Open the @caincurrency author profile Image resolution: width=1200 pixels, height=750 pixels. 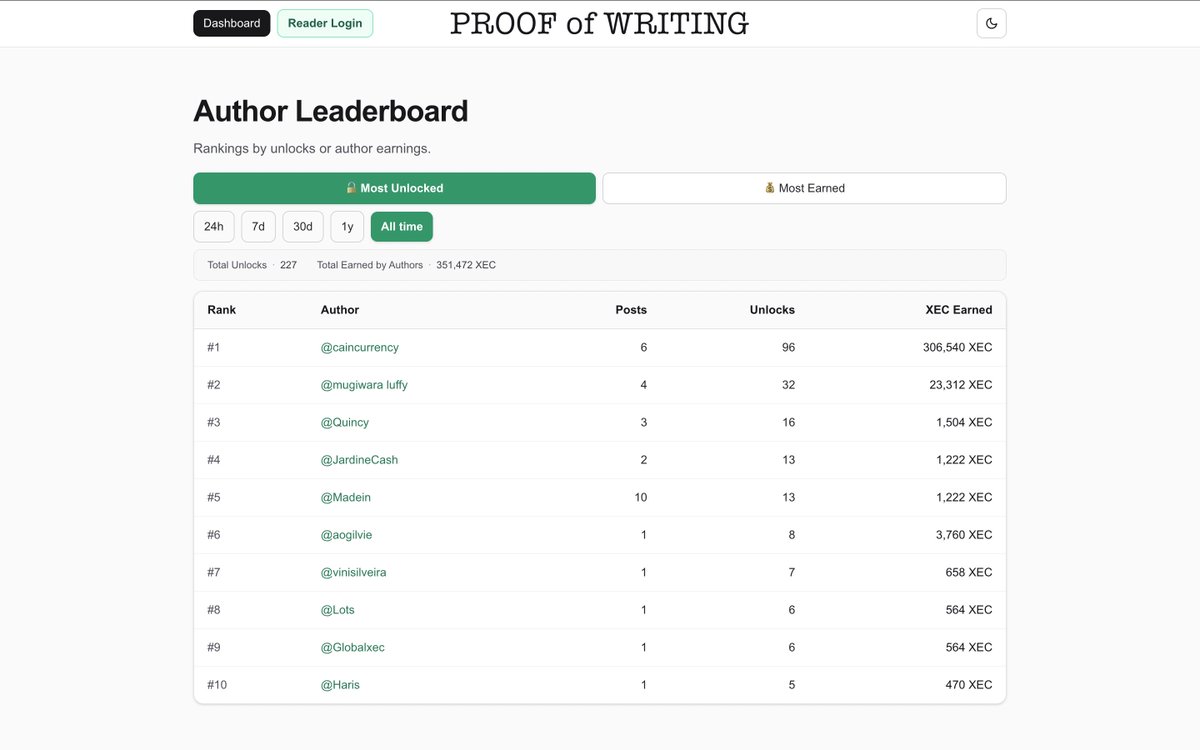tap(360, 347)
